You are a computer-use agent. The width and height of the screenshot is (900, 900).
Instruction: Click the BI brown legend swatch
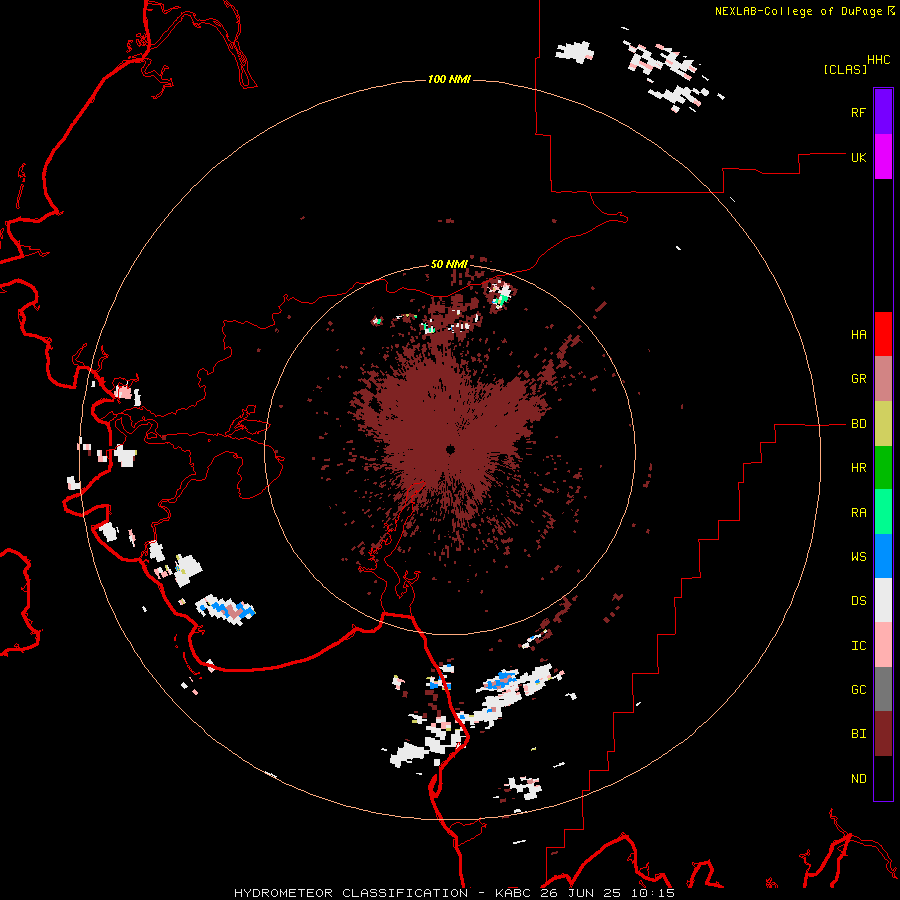point(883,734)
